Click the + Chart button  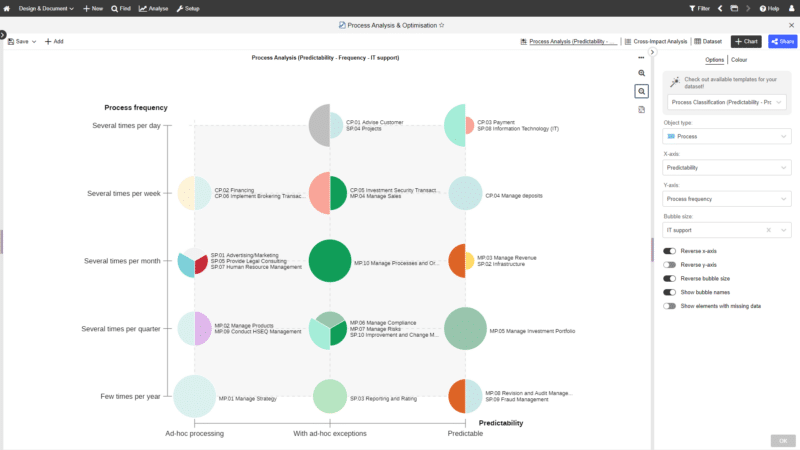point(745,42)
